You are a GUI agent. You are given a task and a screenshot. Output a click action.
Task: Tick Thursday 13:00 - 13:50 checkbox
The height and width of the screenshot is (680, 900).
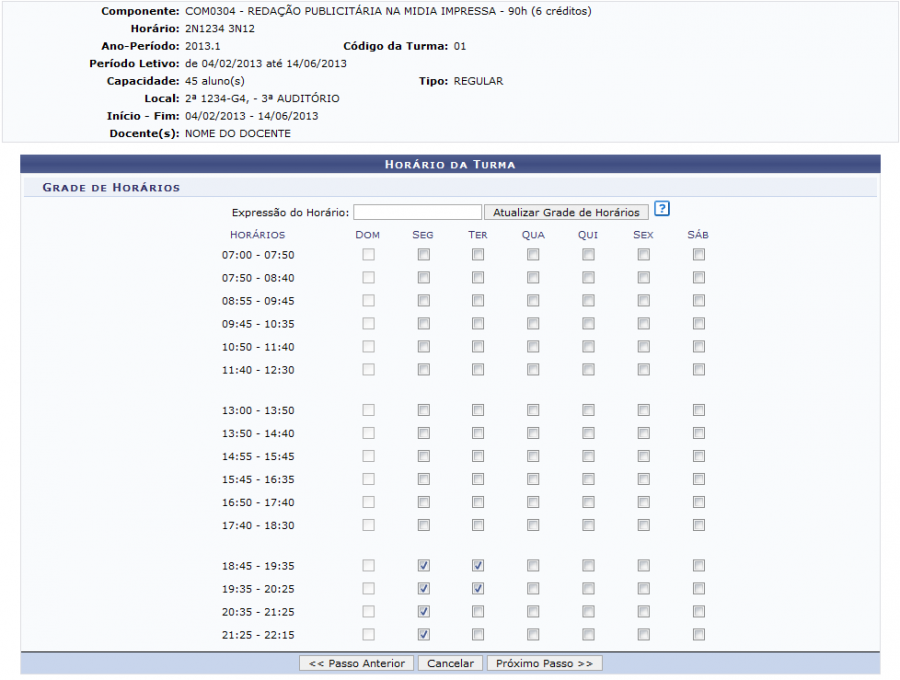coord(588,411)
